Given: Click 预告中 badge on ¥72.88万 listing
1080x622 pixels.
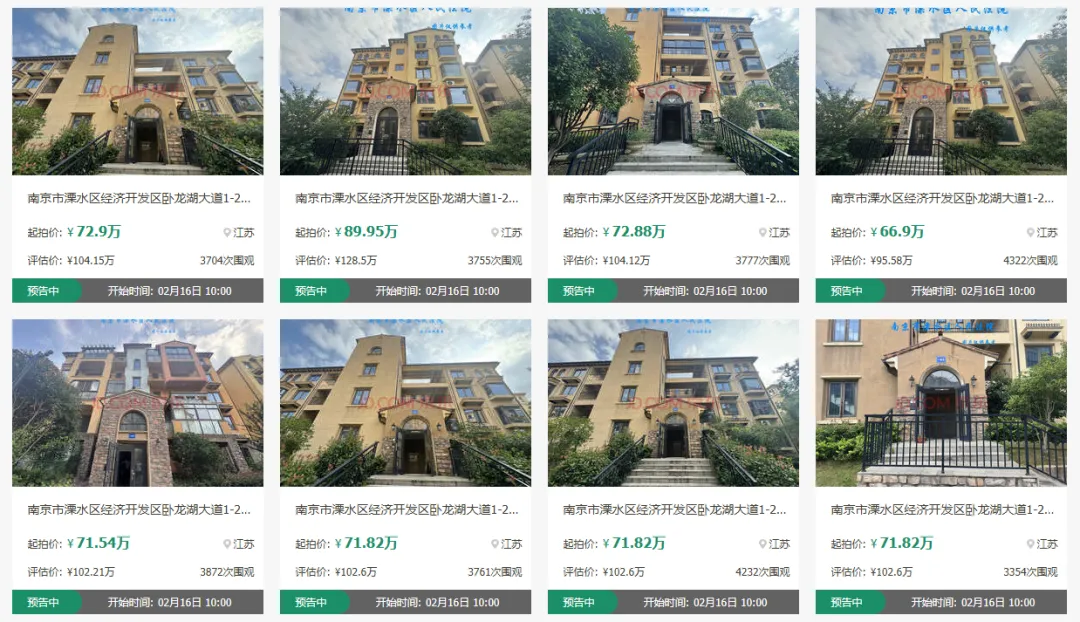Looking at the screenshot, I should click(579, 291).
